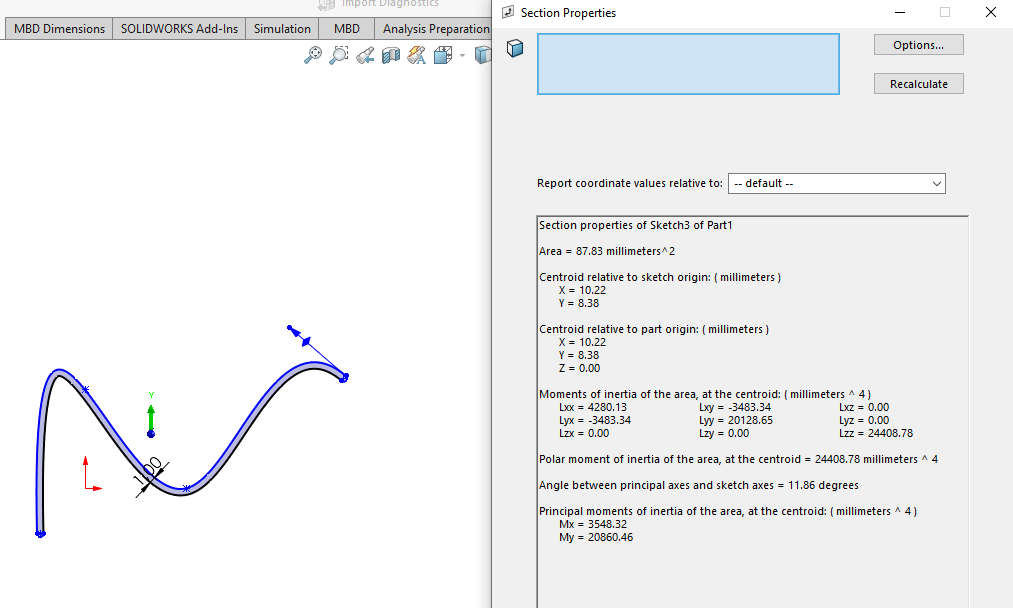Click the Previous View icon
This screenshot has width=1013, height=608.
(x=365, y=56)
